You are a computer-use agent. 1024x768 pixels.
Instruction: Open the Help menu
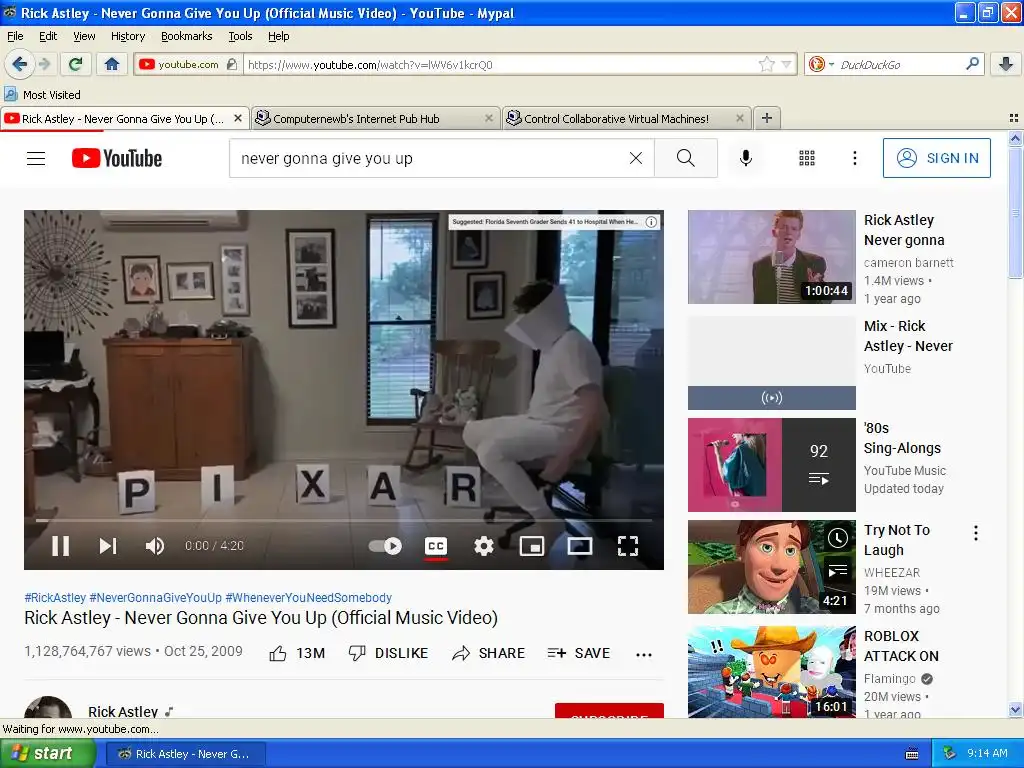coord(278,36)
